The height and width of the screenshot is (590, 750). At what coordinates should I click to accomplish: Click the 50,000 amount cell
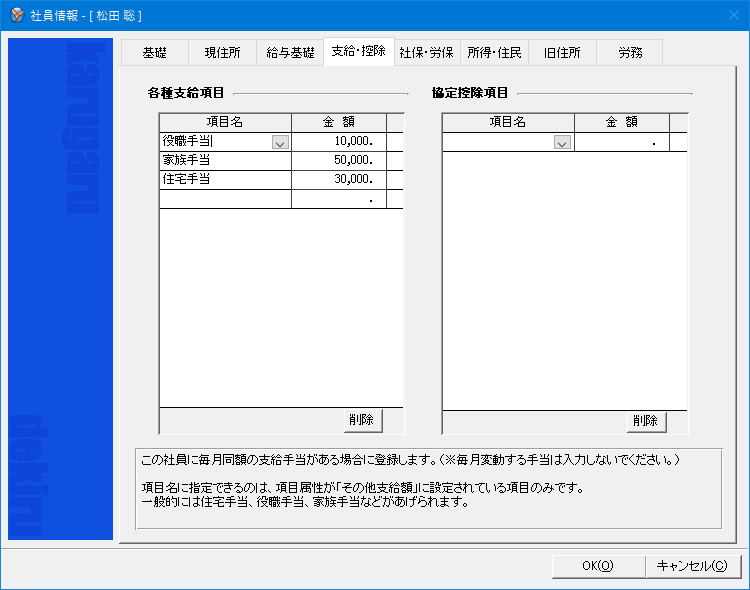point(339,161)
